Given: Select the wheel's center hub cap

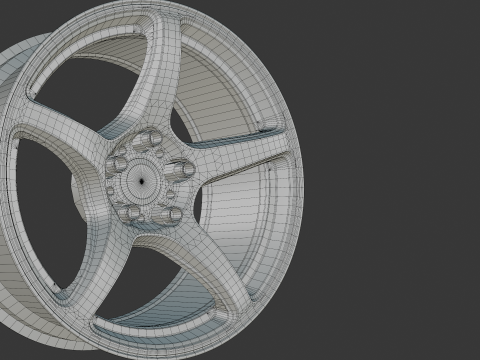Looking at the screenshot, I should click(142, 181).
